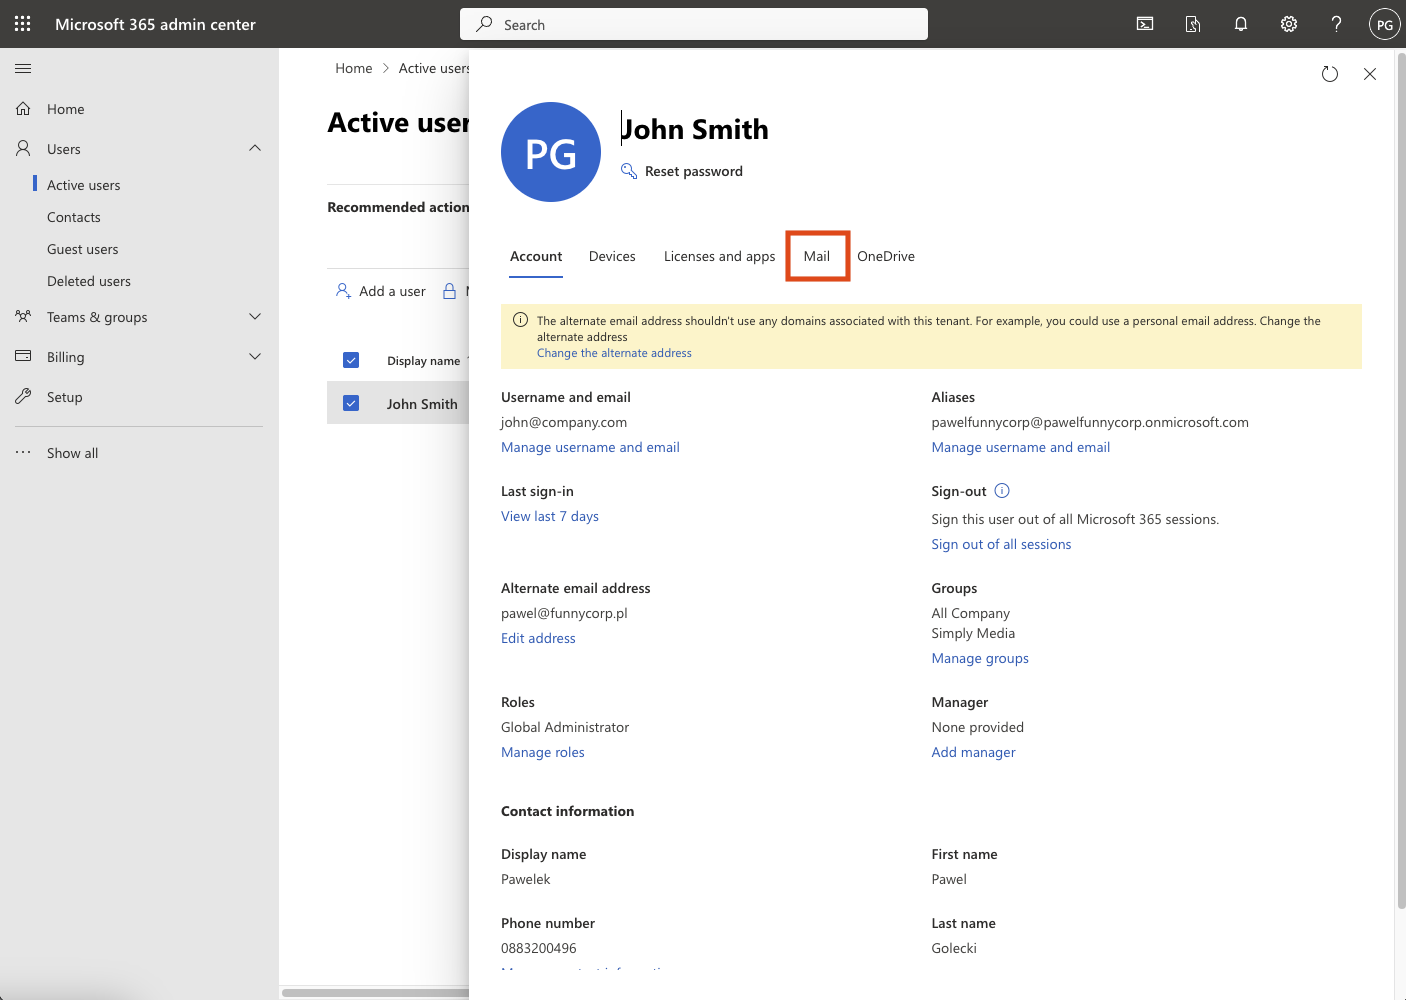Close the John Smith details panel
Image resolution: width=1406 pixels, height=1000 pixels.
click(x=1370, y=74)
